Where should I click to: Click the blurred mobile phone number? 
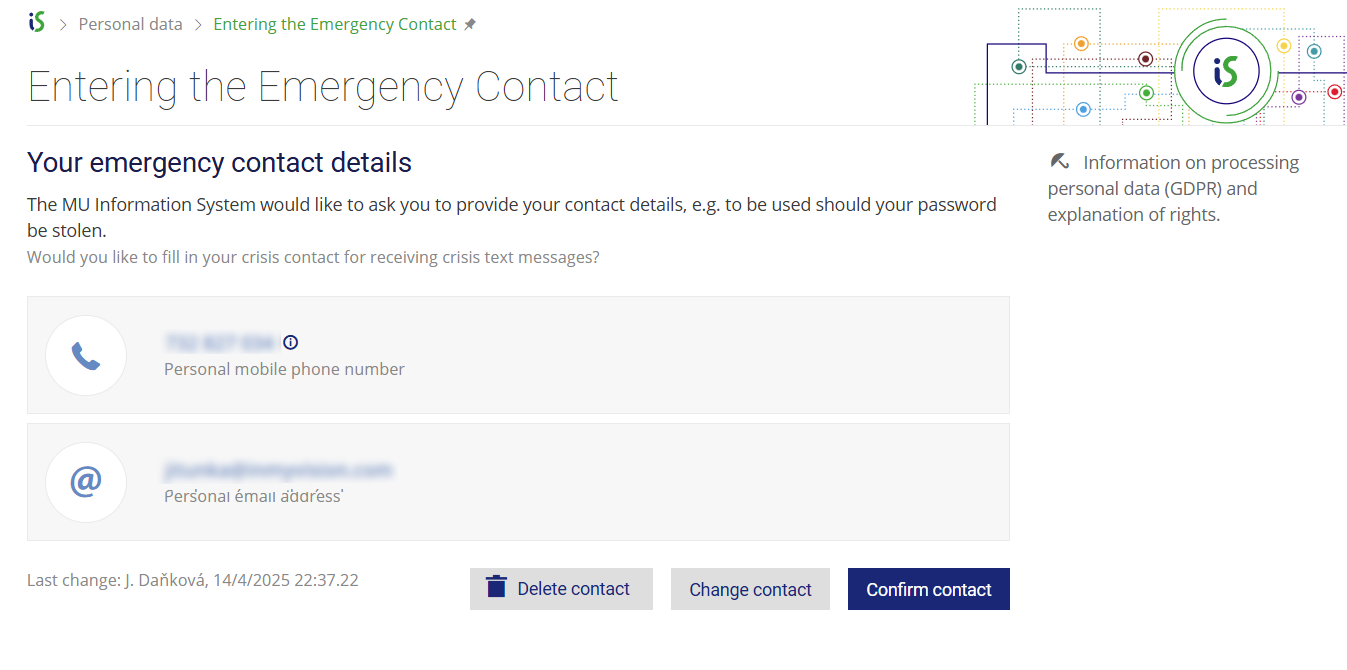[x=219, y=343]
